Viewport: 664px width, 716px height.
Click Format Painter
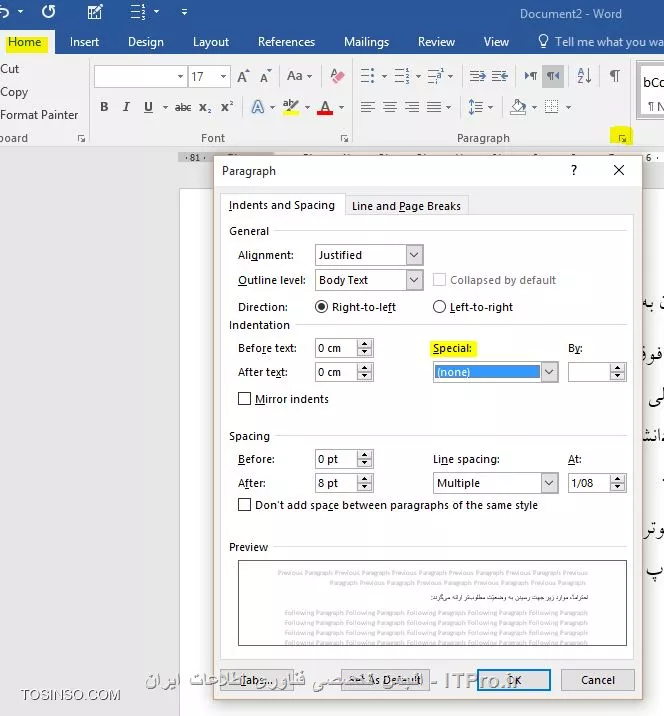39,115
